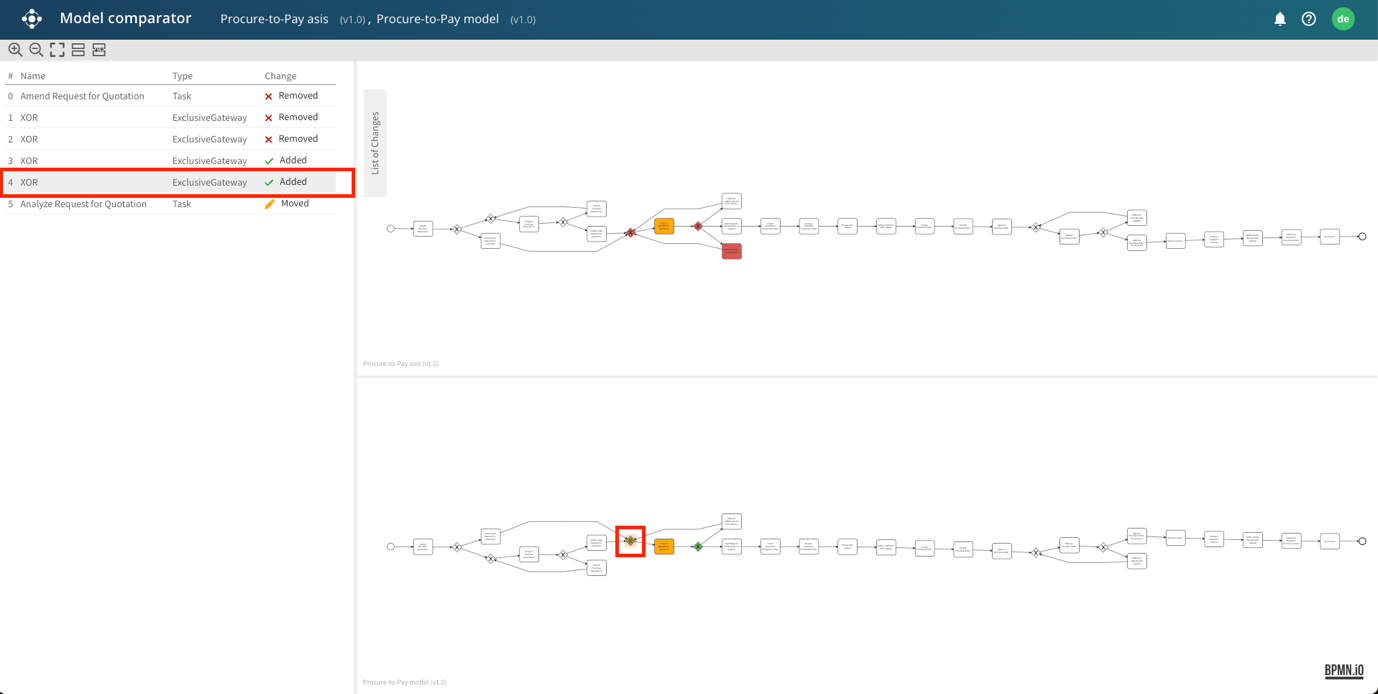Click the fit-to-screen icon in toolbar
1378x694 pixels.
click(57, 50)
